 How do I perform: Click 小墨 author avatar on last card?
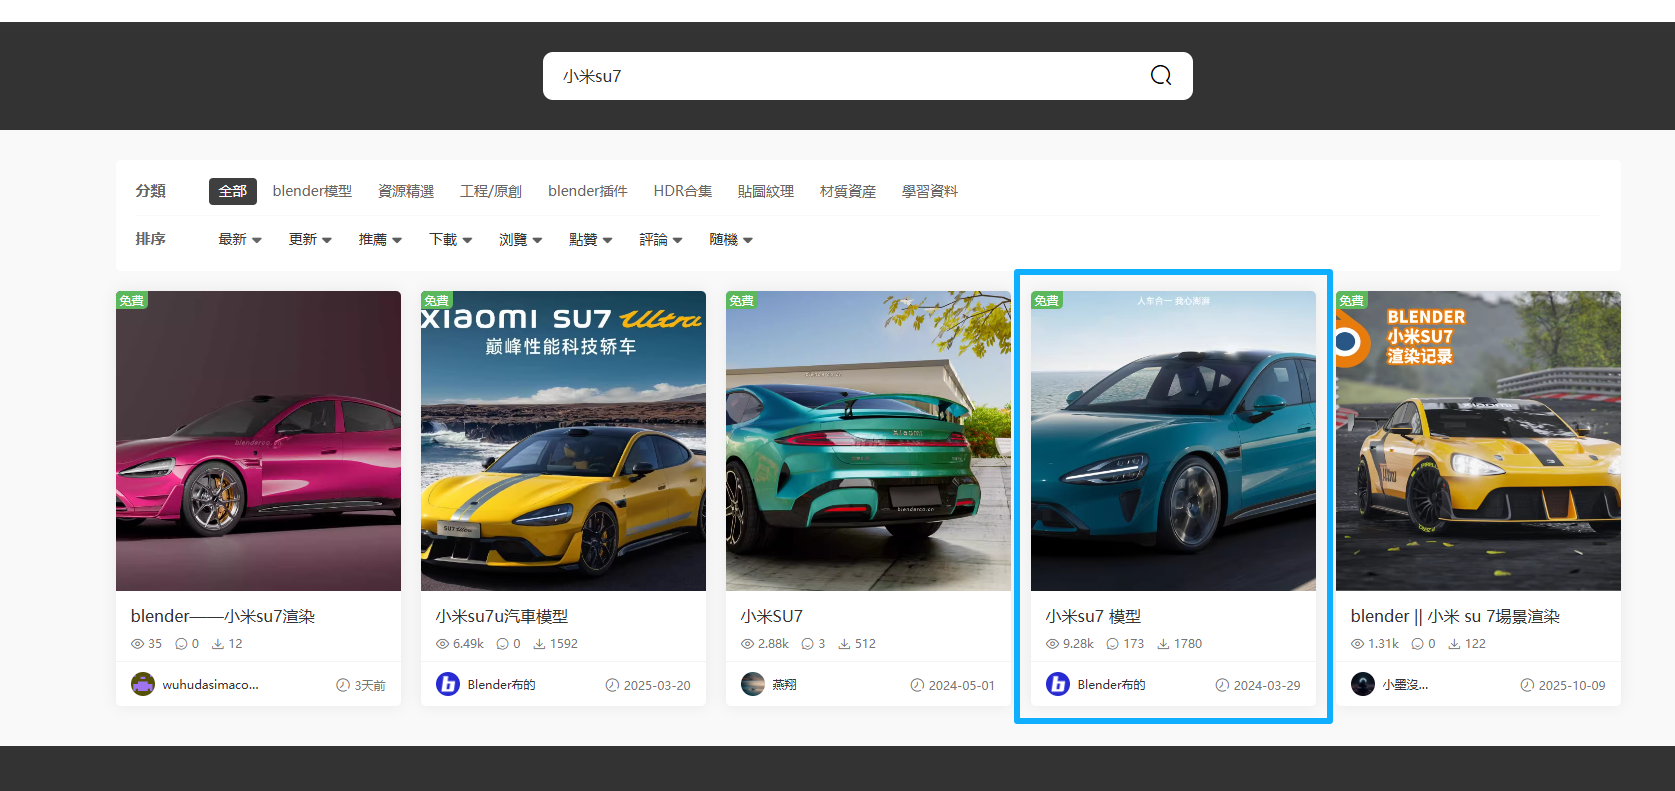1362,684
